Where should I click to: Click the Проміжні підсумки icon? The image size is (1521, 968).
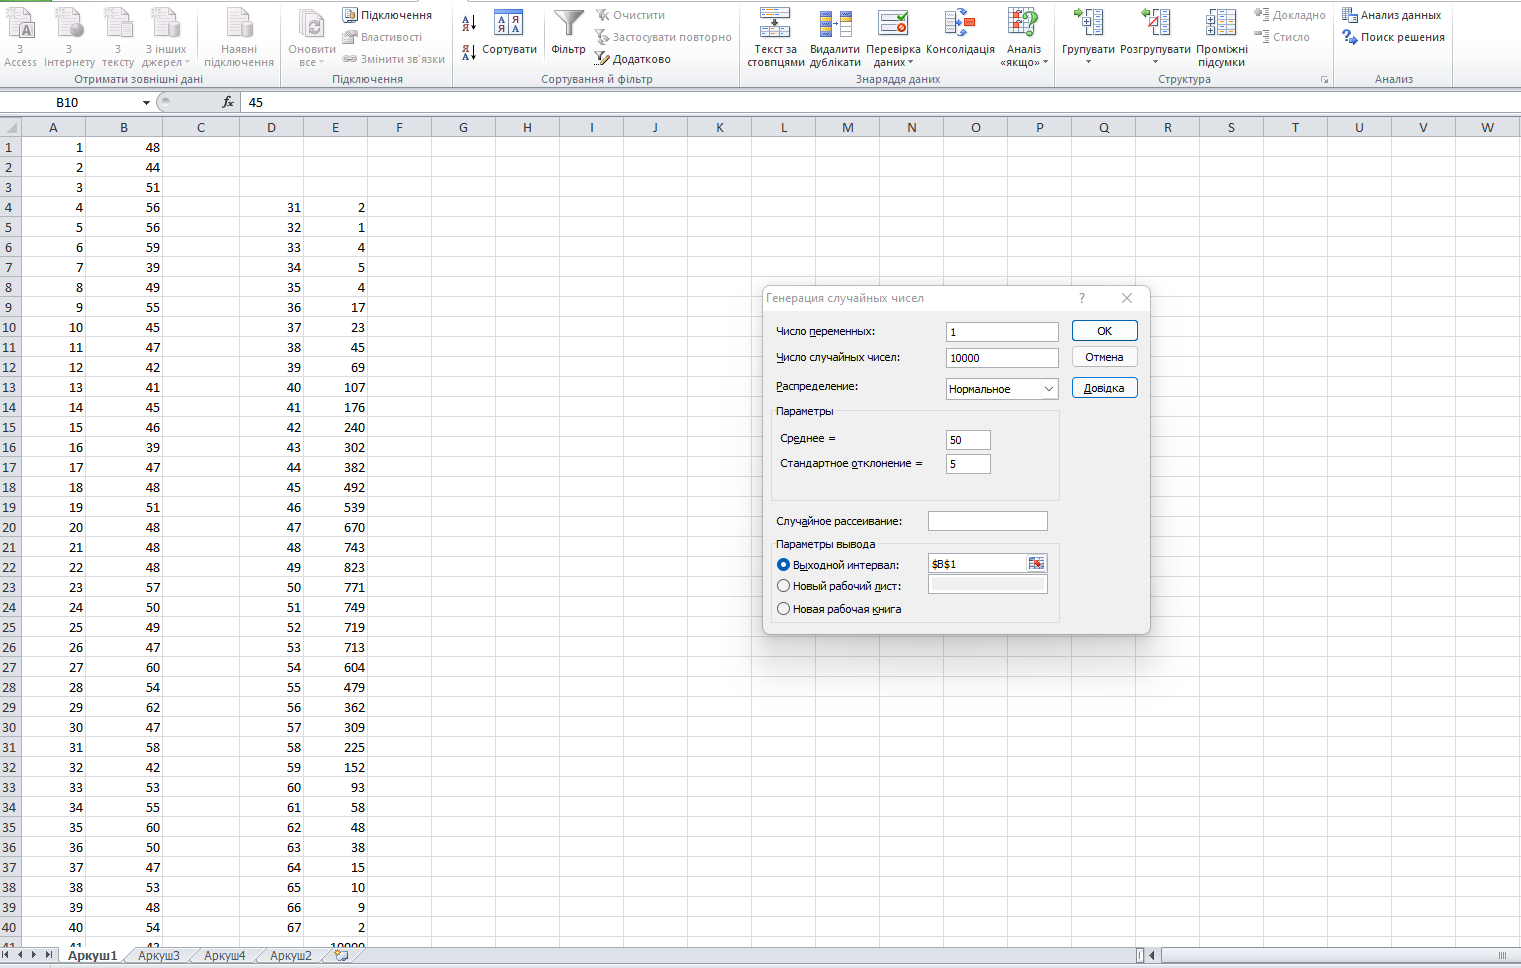point(1221,25)
